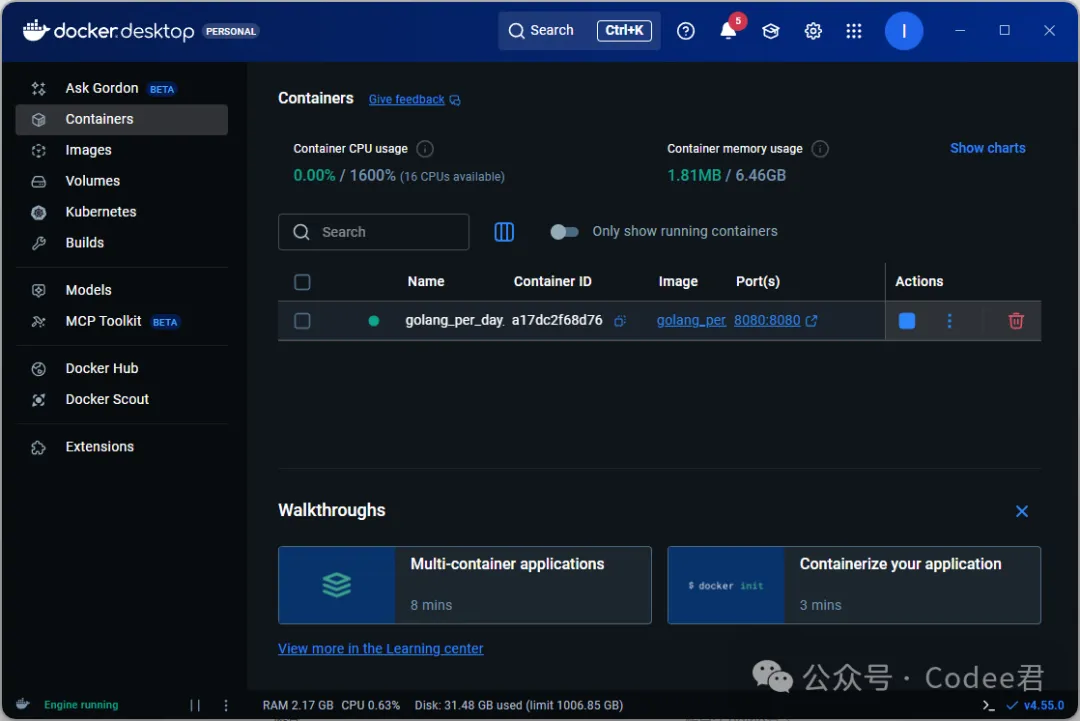Screen dimensions: 1080x721
Task: Open more actions menu for golang_per_day
Action: point(949,321)
